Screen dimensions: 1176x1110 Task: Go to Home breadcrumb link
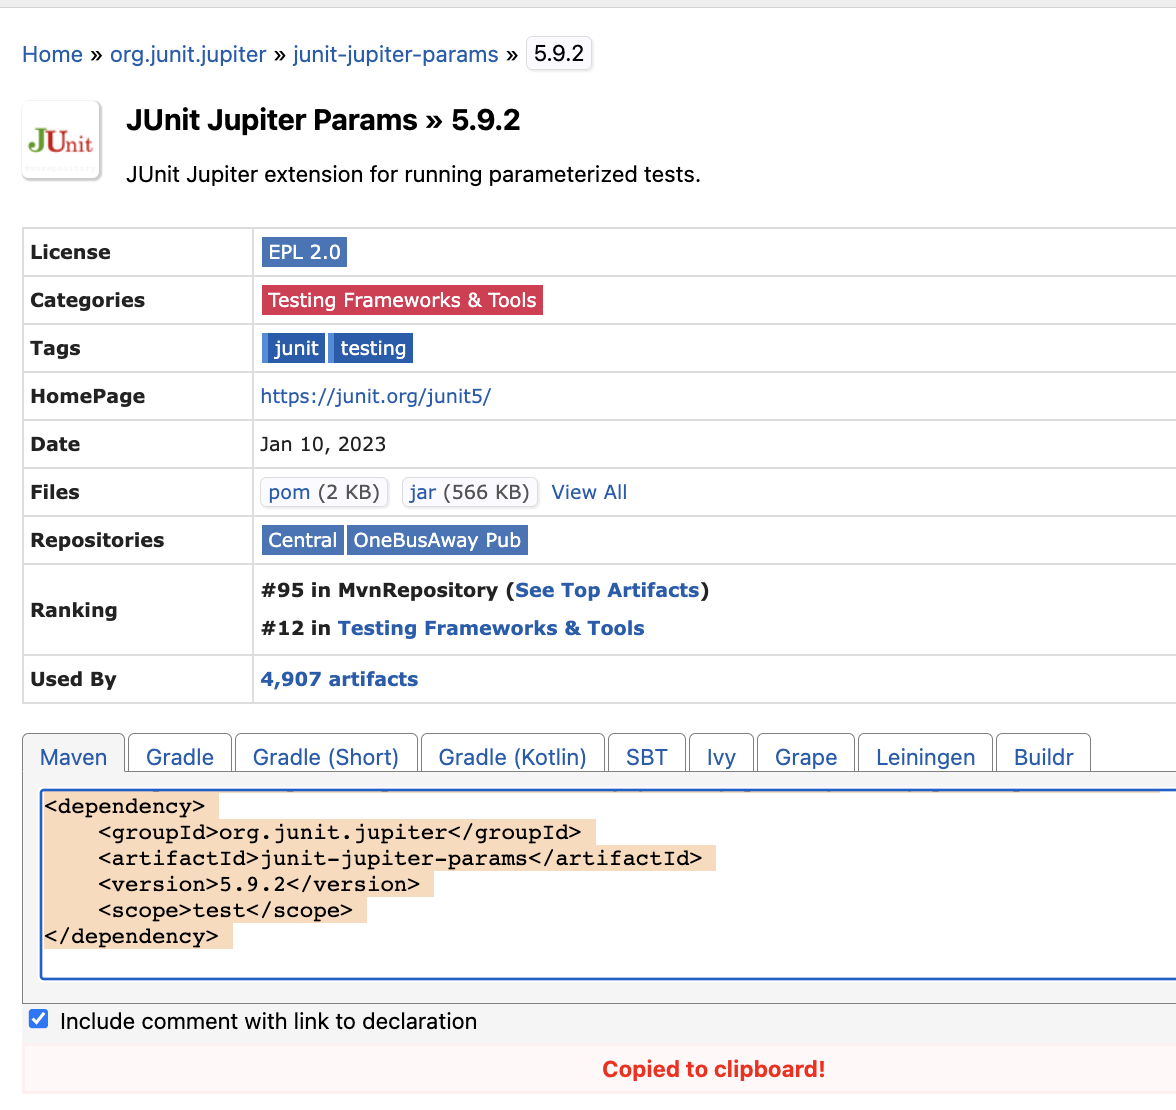(52, 54)
